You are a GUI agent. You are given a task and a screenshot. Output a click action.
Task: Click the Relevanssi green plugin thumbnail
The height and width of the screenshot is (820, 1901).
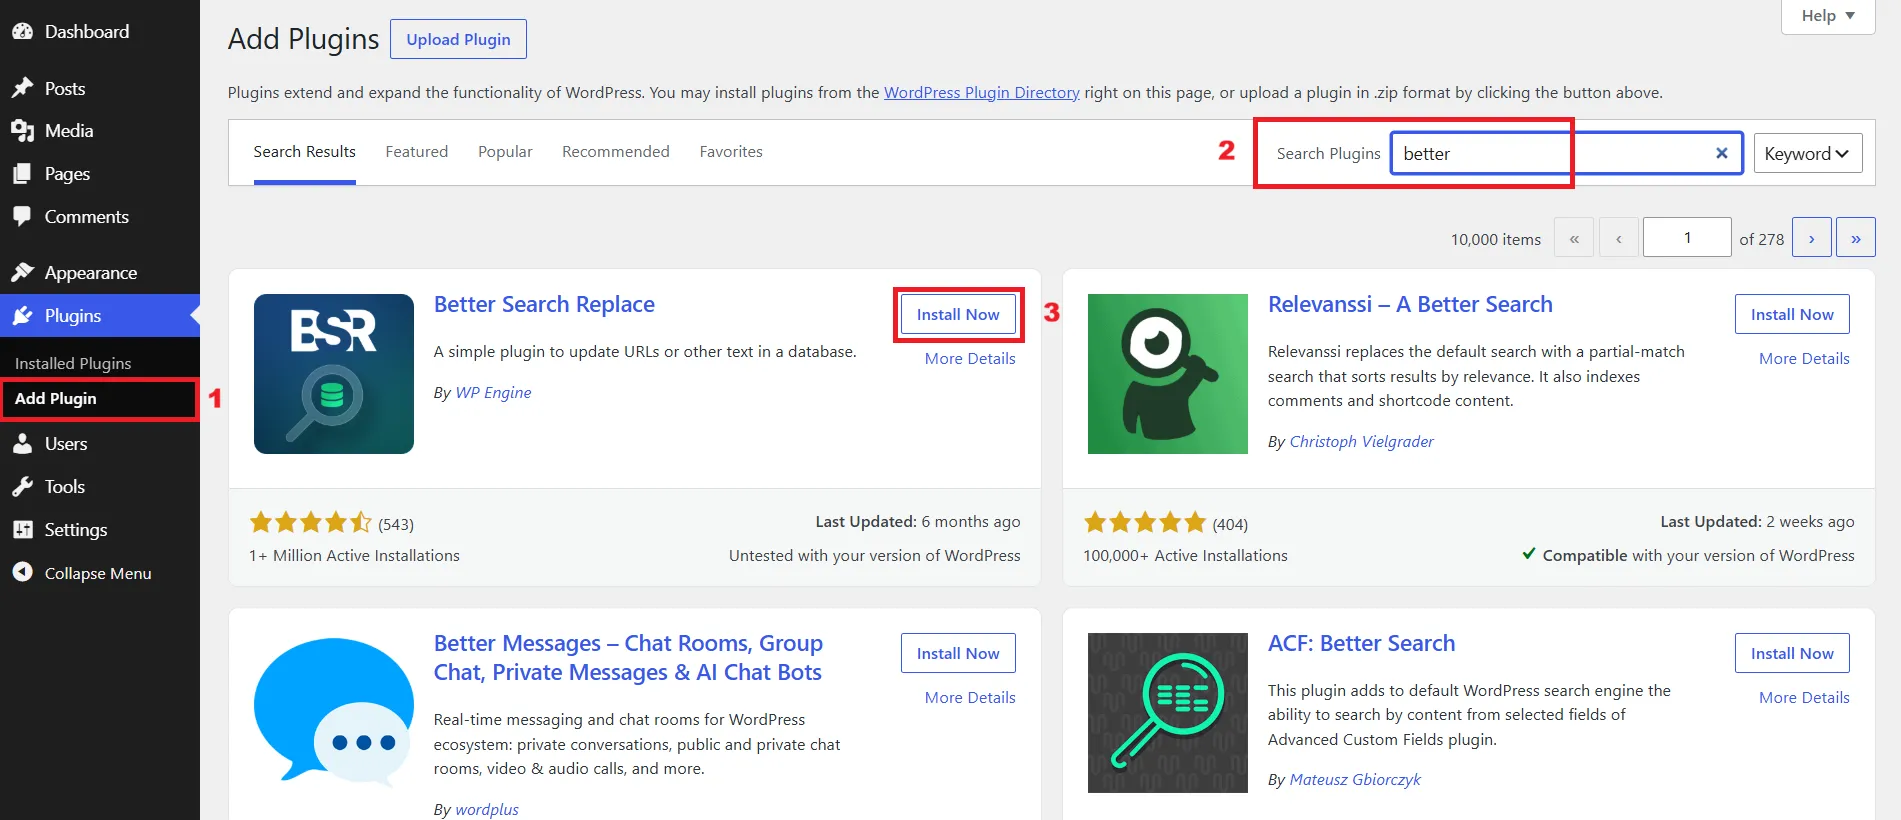coord(1168,374)
